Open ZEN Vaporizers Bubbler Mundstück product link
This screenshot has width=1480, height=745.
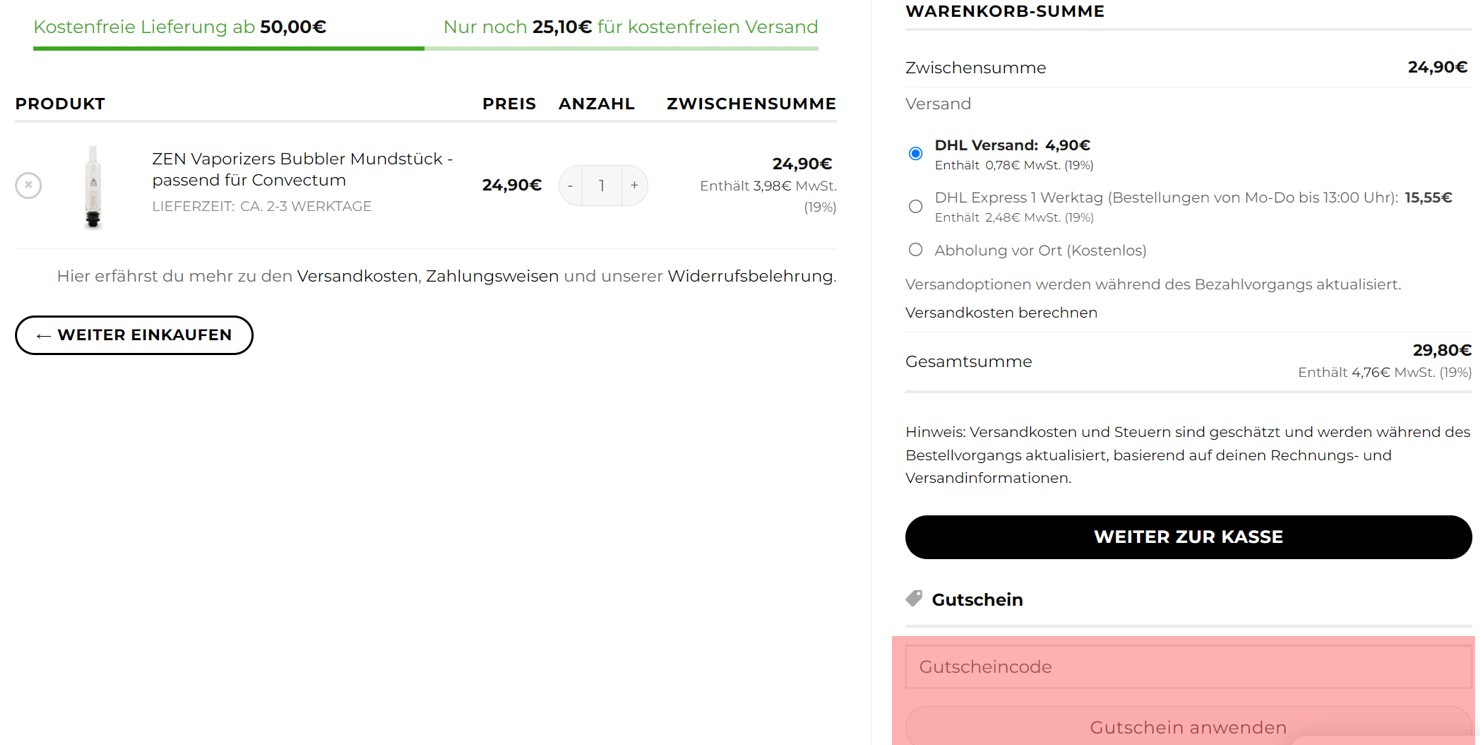302,169
